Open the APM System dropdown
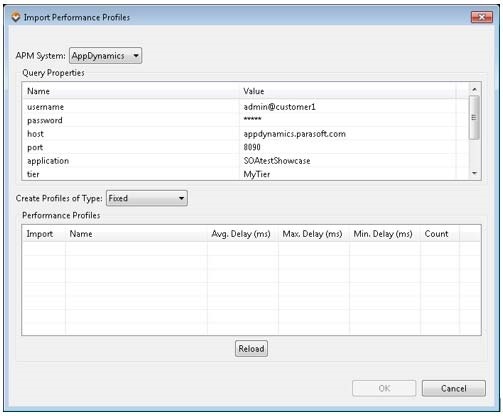Screen dimensions: 503x416 pos(105,56)
